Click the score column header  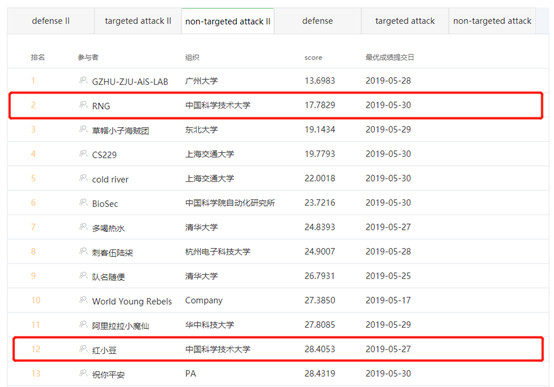point(313,58)
